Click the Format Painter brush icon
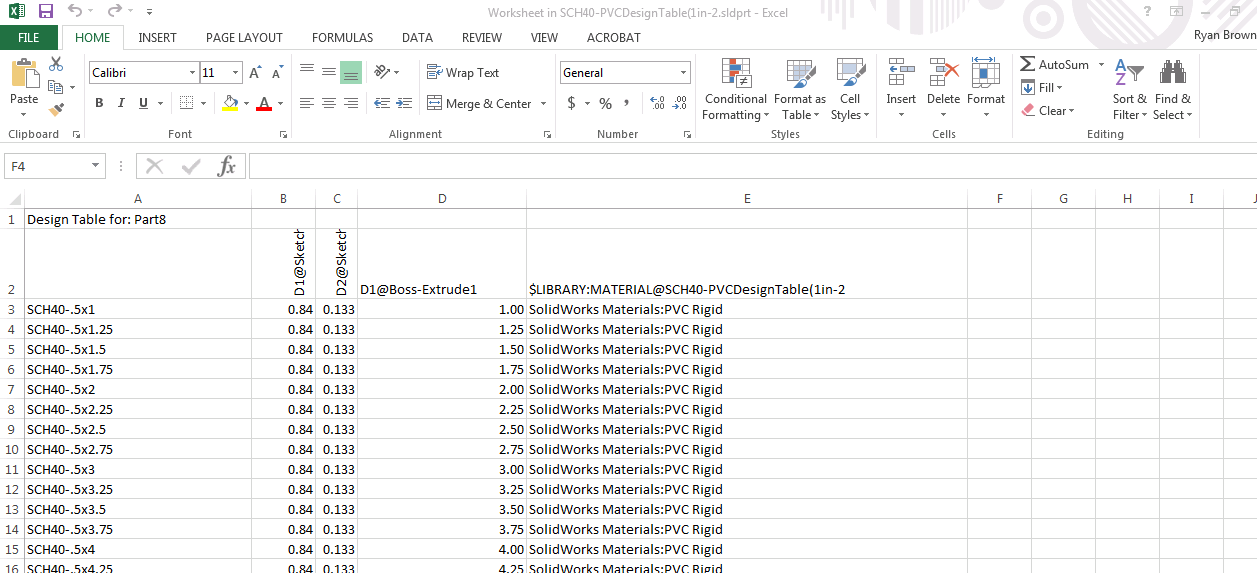The width and height of the screenshot is (1257, 573). pos(56,110)
